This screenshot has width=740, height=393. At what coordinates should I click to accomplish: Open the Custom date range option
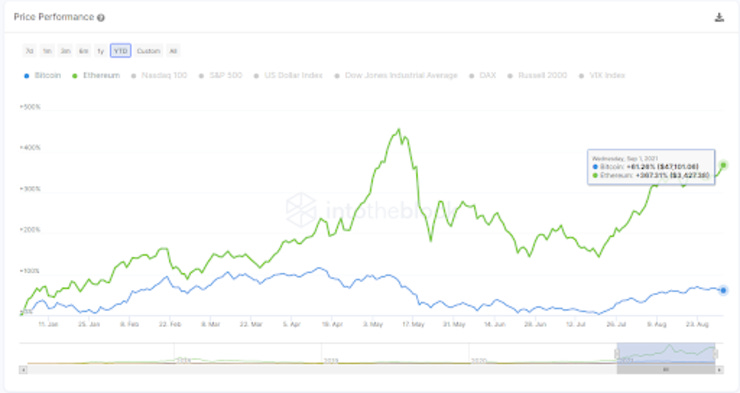tap(148, 50)
